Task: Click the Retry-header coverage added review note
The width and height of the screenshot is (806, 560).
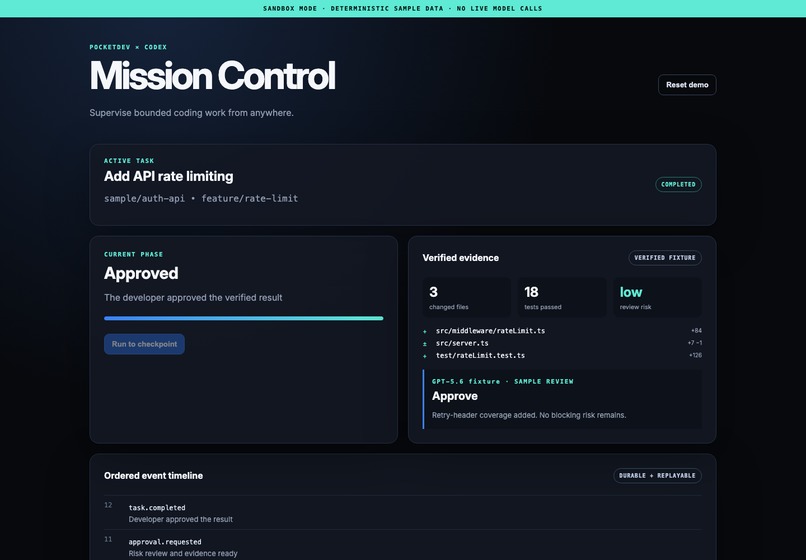Action: pyautogui.click(x=529, y=415)
